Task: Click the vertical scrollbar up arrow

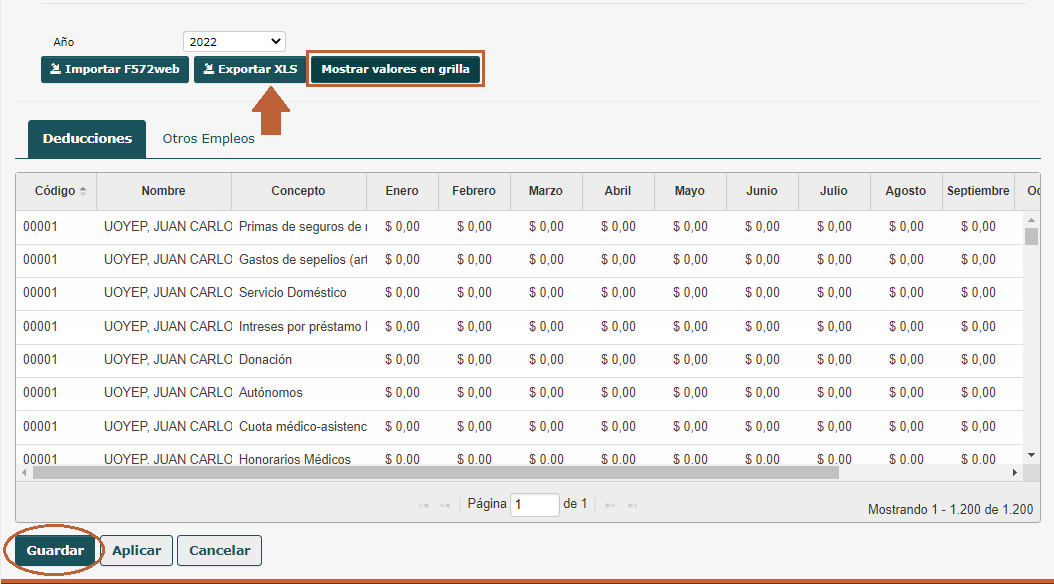Action: click(x=1031, y=220)
